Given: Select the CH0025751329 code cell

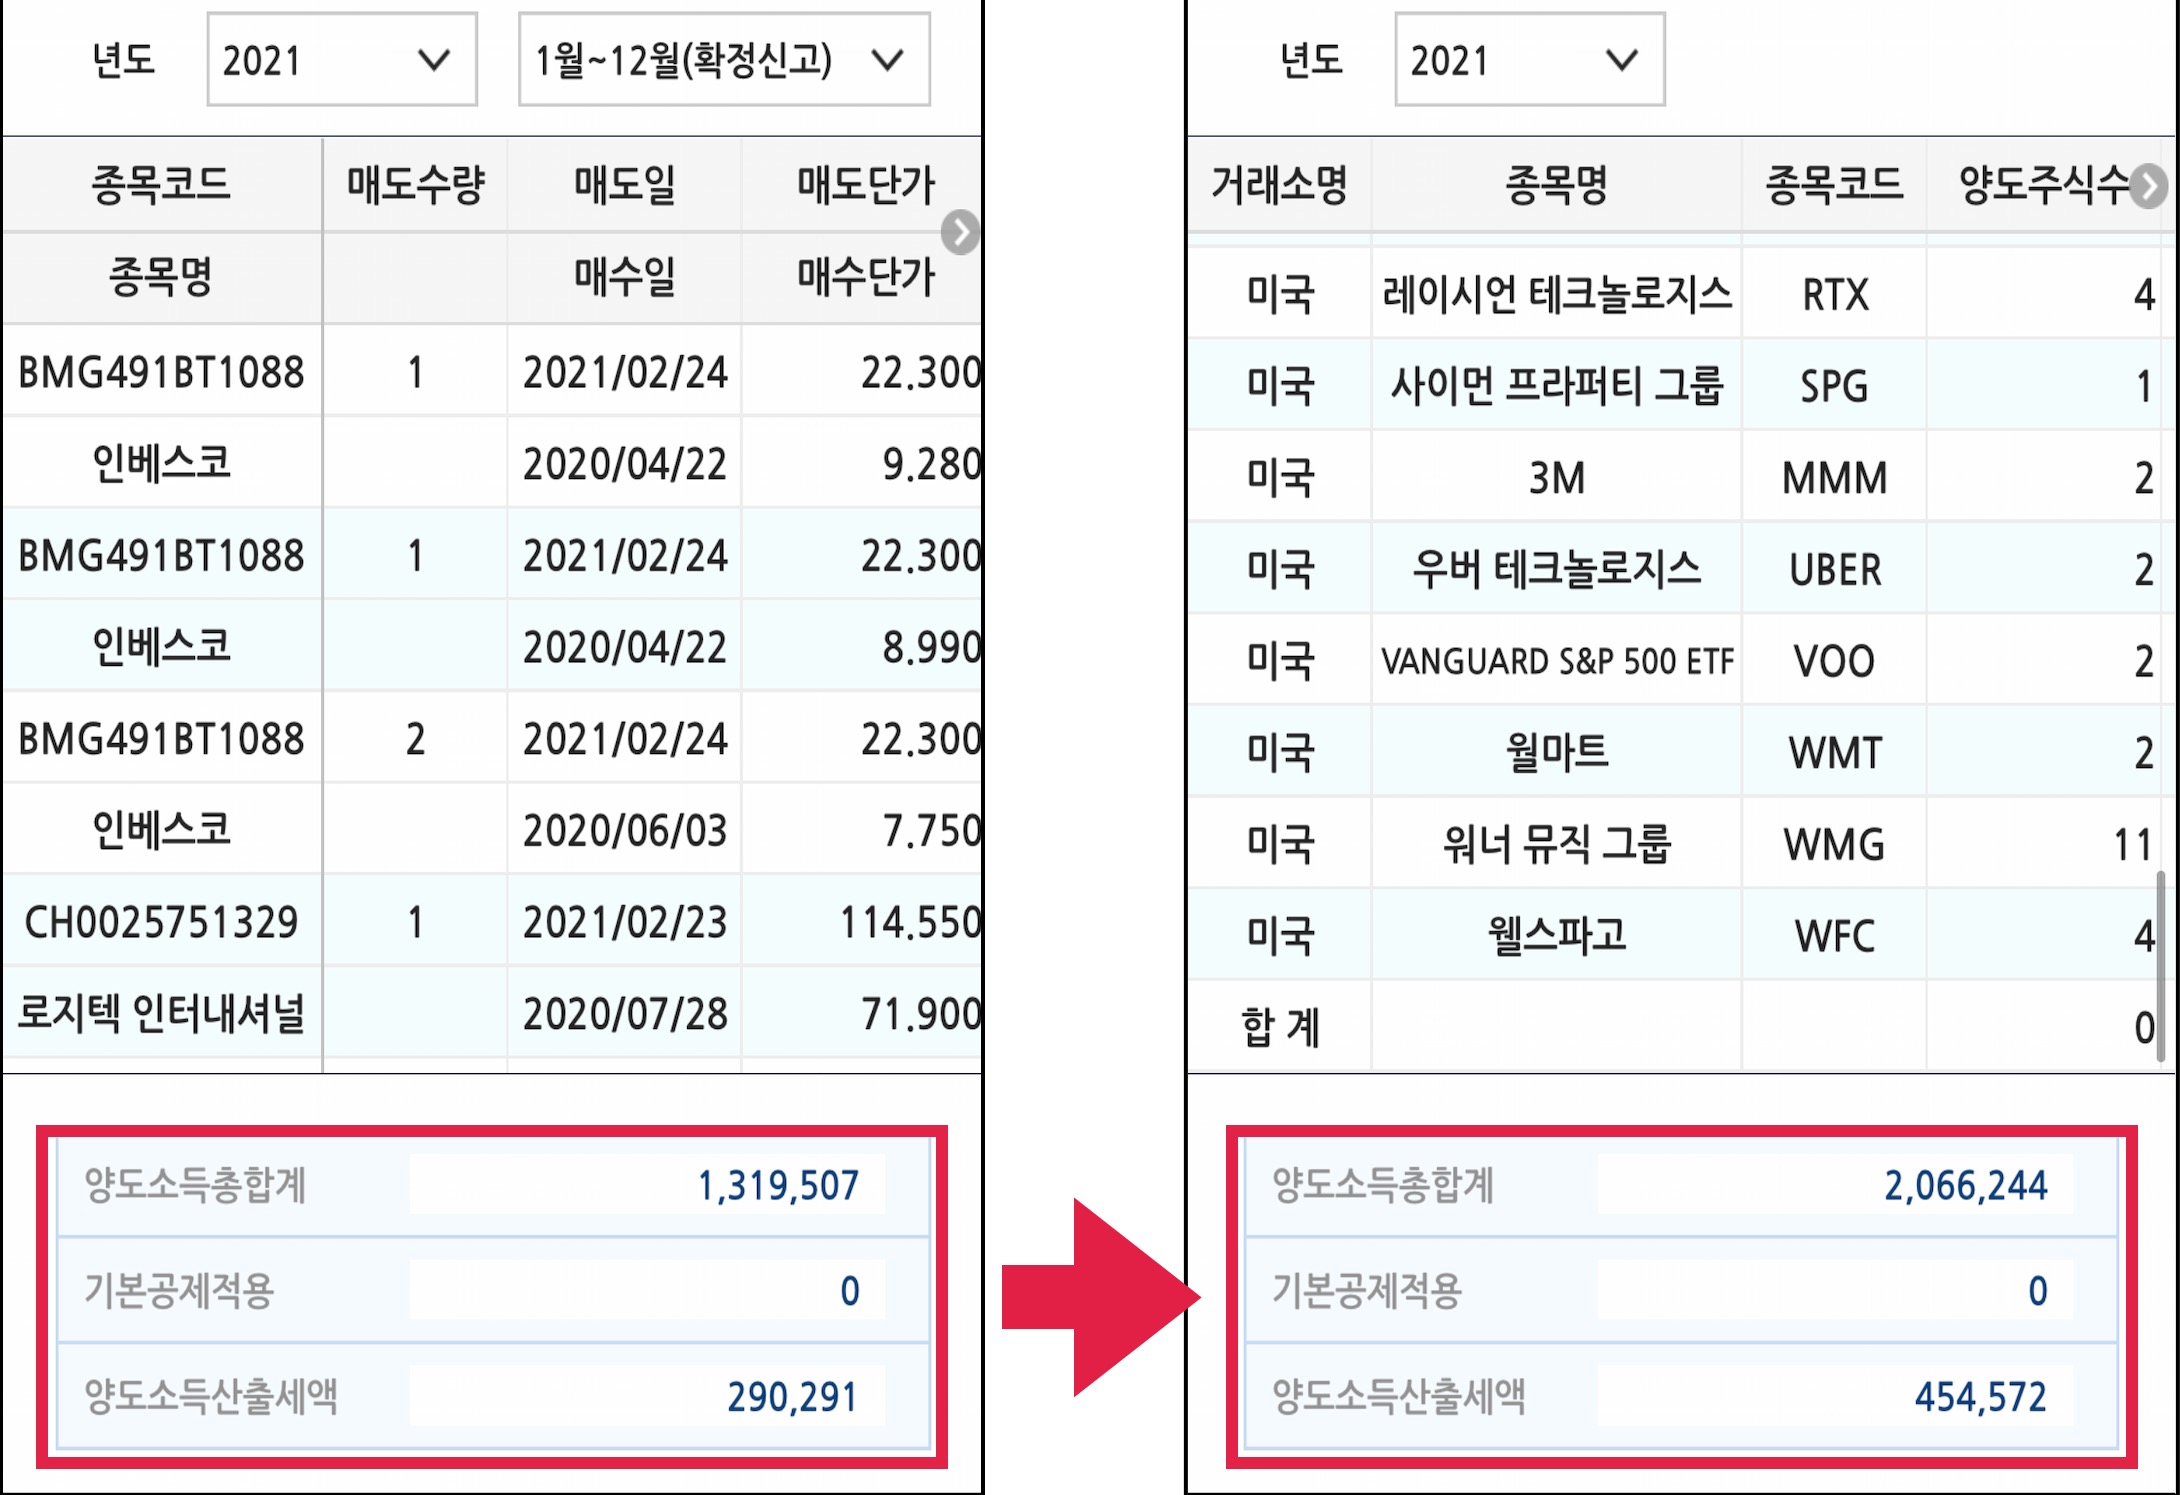Looking at the screenshot, I should coord(161,922).
